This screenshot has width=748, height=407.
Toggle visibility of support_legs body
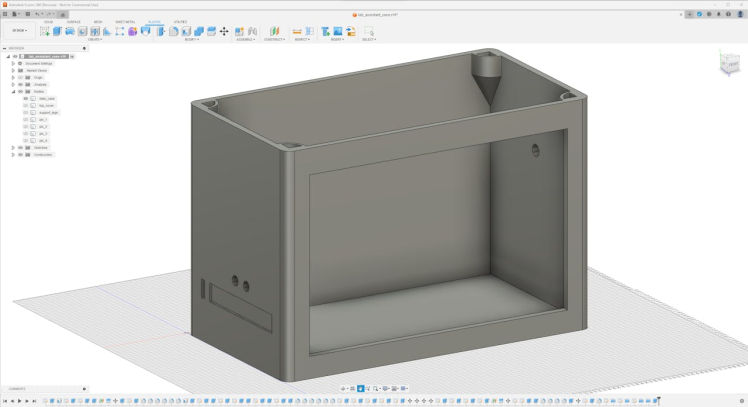pos(25,113)
